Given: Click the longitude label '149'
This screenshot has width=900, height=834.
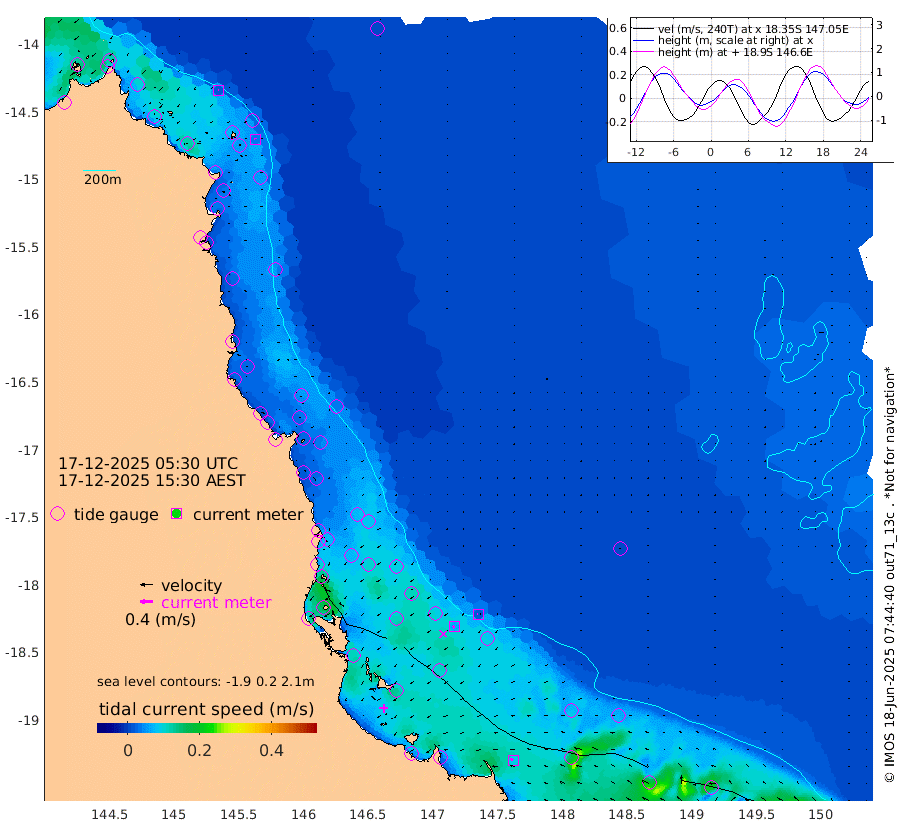Looking at the screenshot, I should 692,814.
